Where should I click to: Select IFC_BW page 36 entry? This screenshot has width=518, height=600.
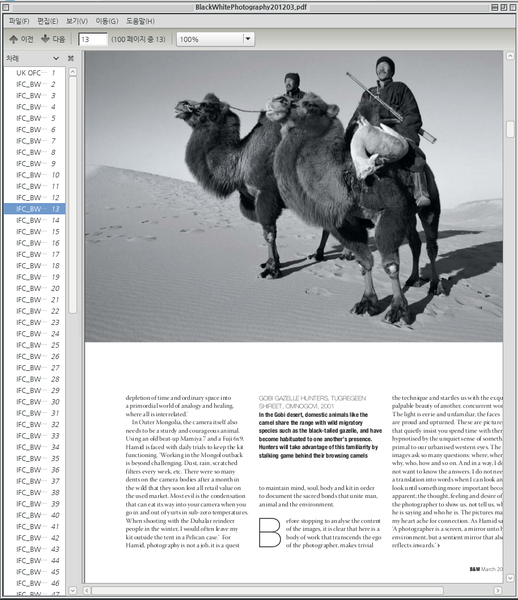(35, 470)
